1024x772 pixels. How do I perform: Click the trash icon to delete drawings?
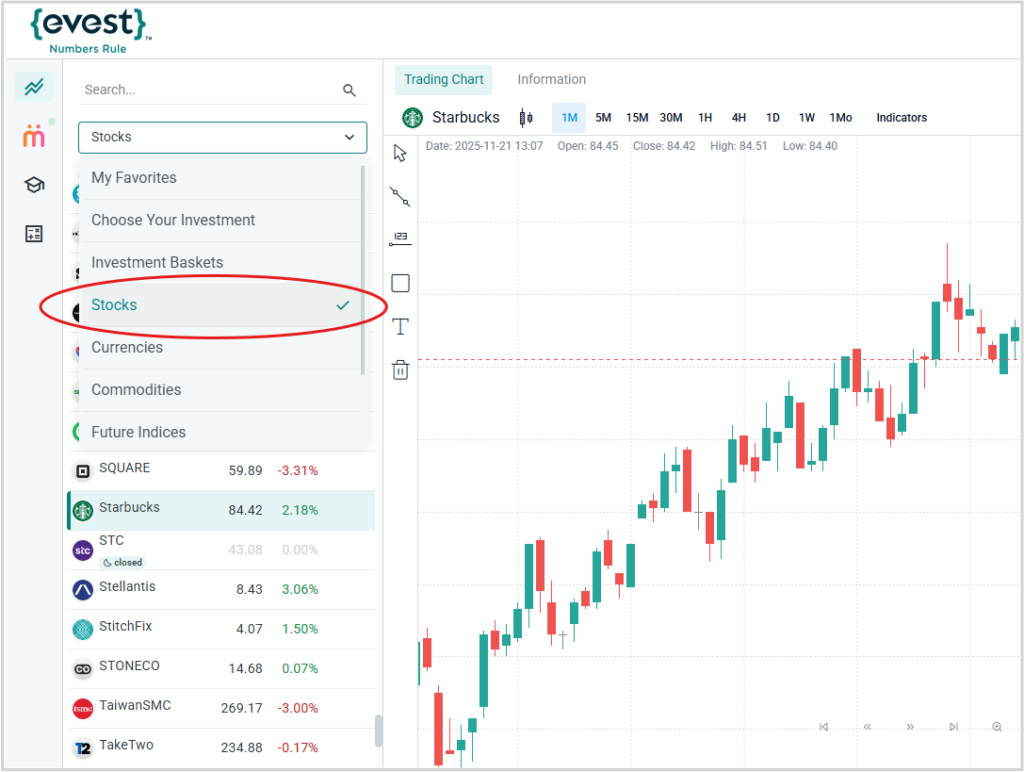pos(400,370)
